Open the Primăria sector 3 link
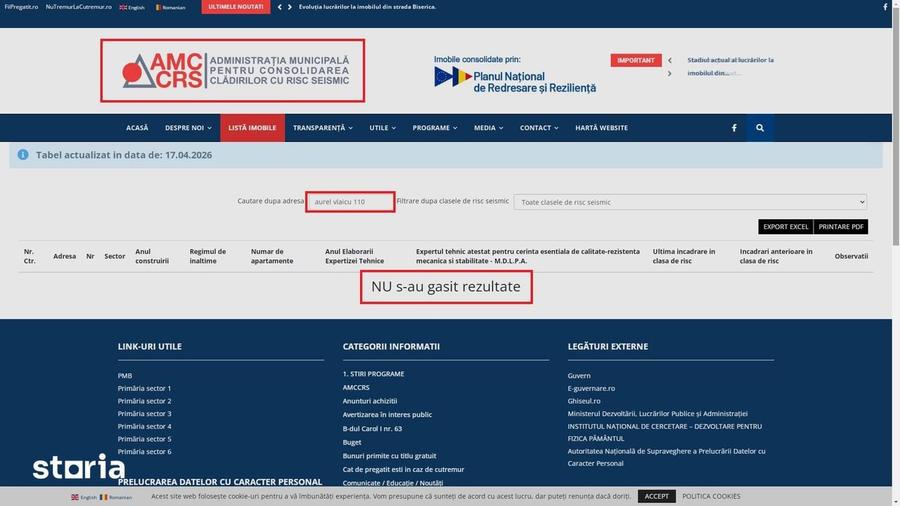900x506 pixels. point(145,414)
